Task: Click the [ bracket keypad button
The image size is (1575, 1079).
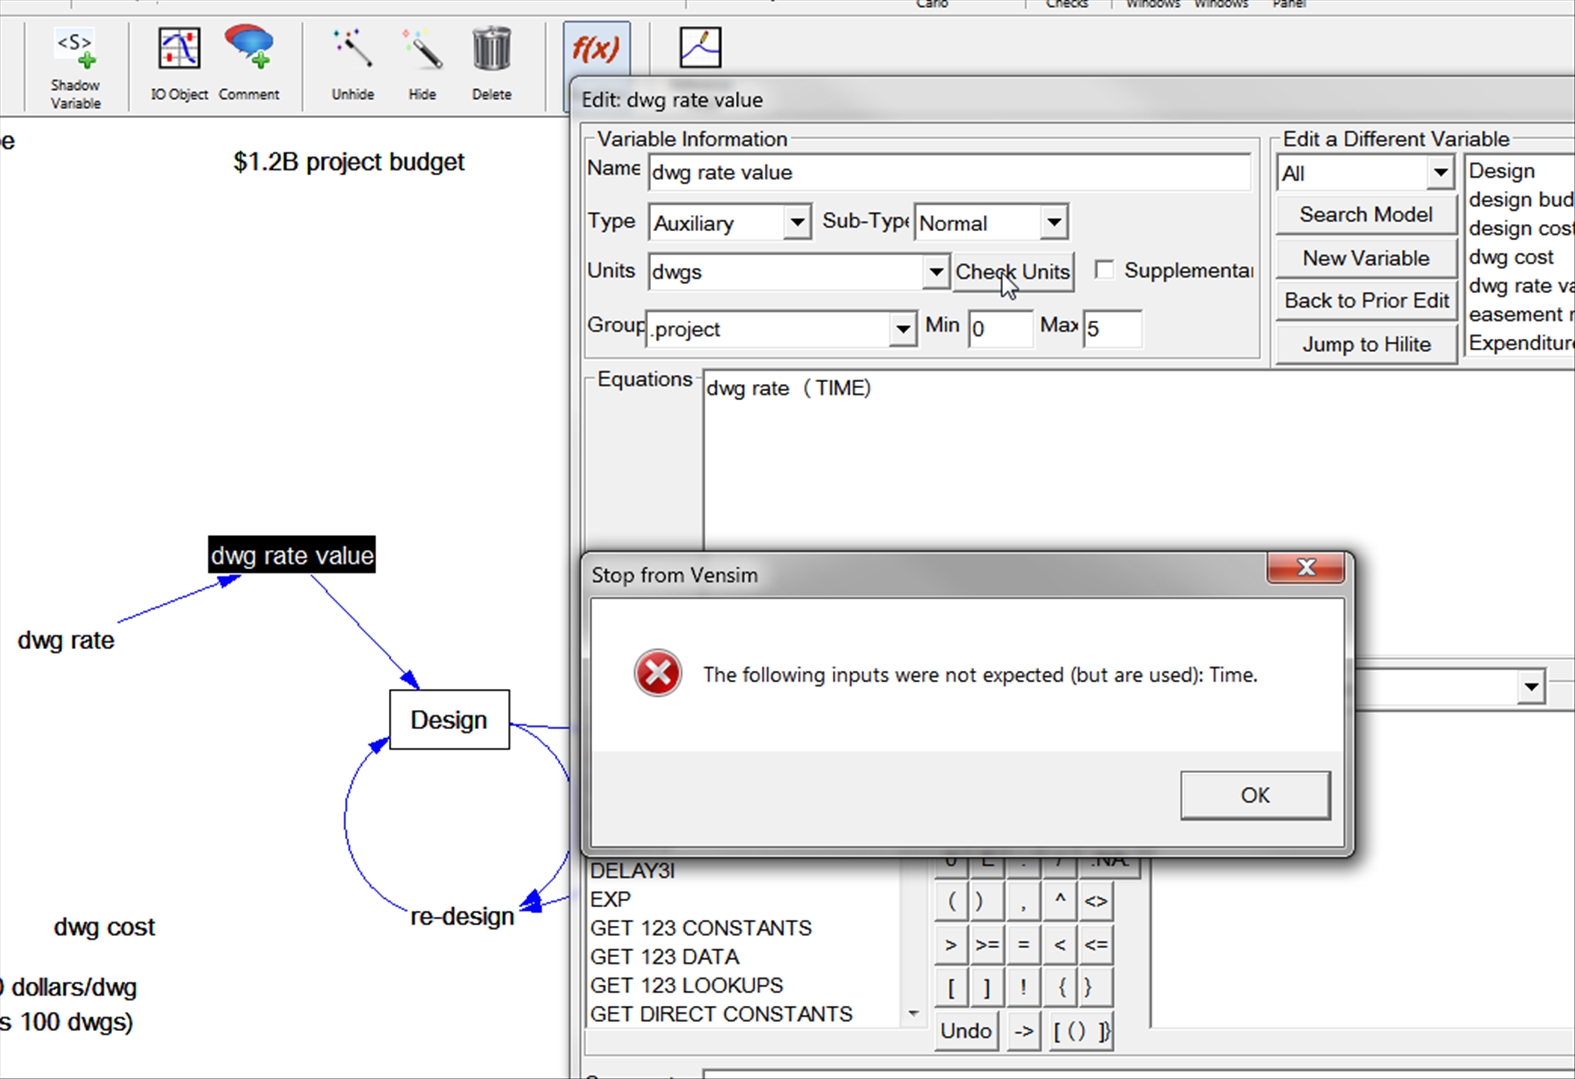Action: (x=951, y=988)
